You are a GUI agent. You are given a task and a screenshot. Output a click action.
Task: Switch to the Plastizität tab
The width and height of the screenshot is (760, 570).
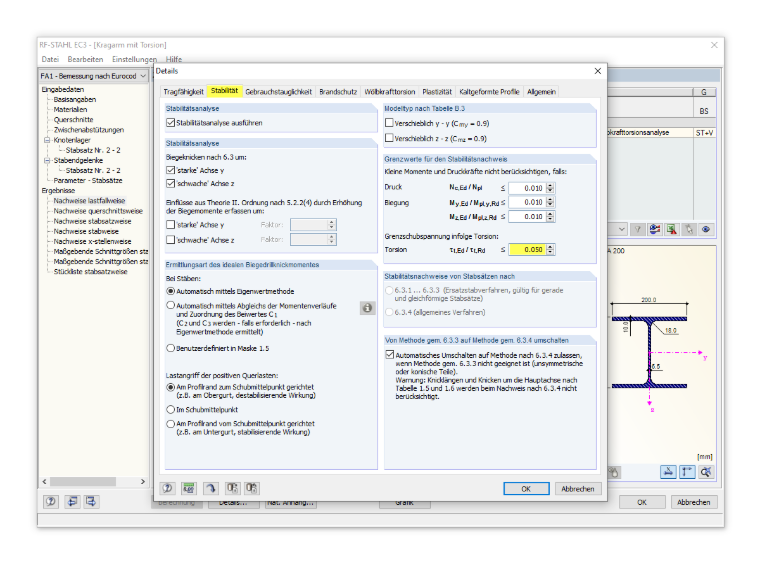[437, 92]
